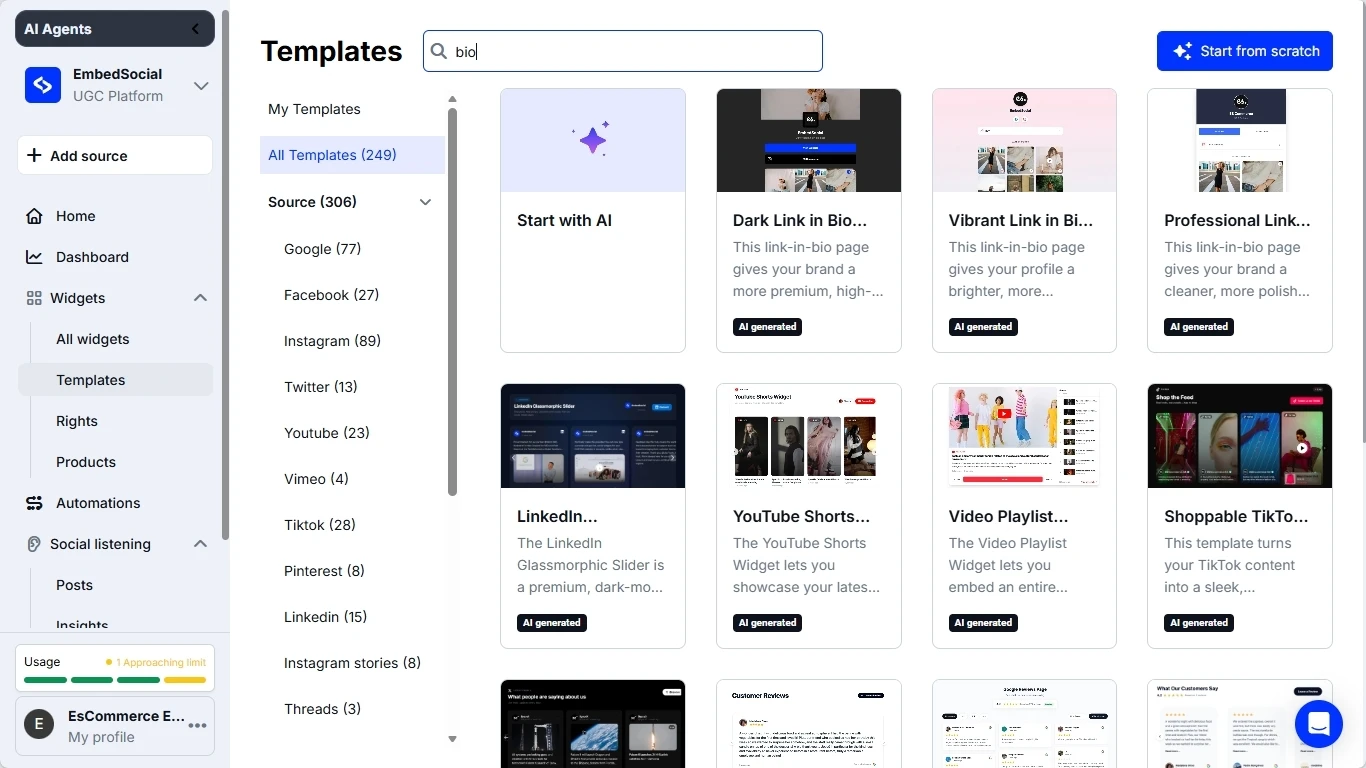Click the Automations icon

(x=34, y=503)
